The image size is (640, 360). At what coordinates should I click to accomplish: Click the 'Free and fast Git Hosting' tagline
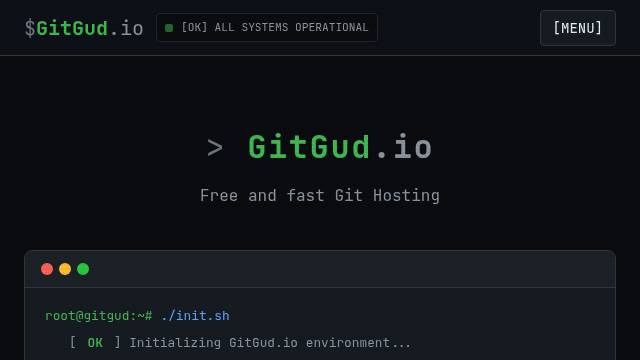[320, 196]
